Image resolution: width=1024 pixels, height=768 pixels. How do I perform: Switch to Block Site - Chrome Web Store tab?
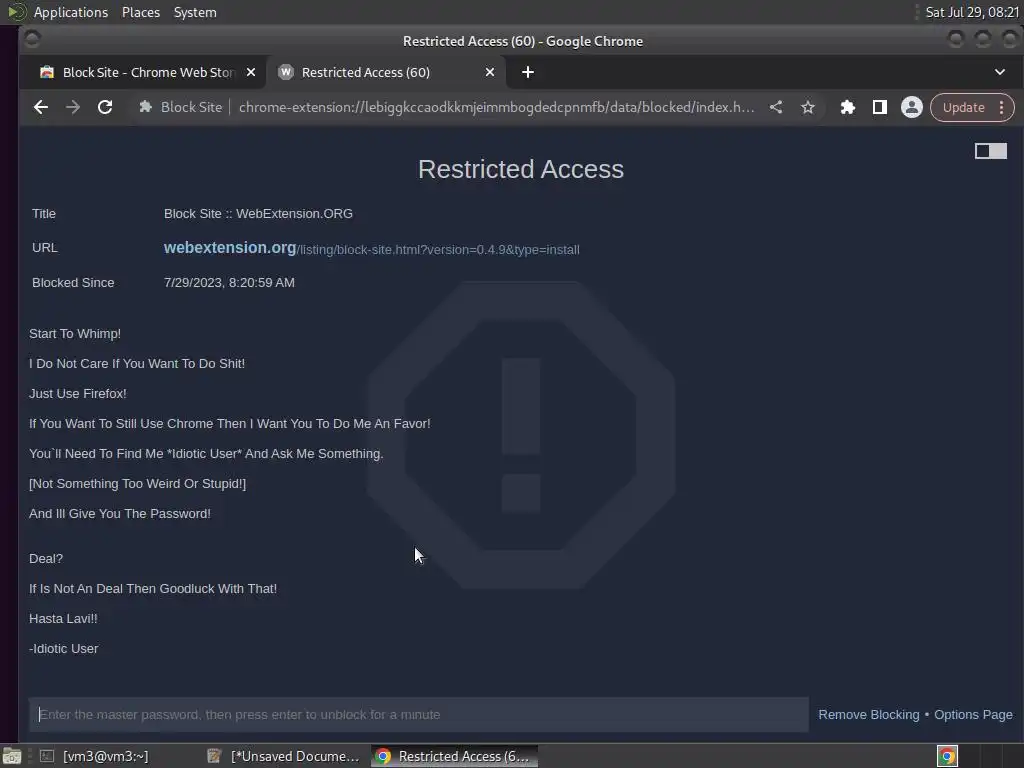tap(148, 72)
